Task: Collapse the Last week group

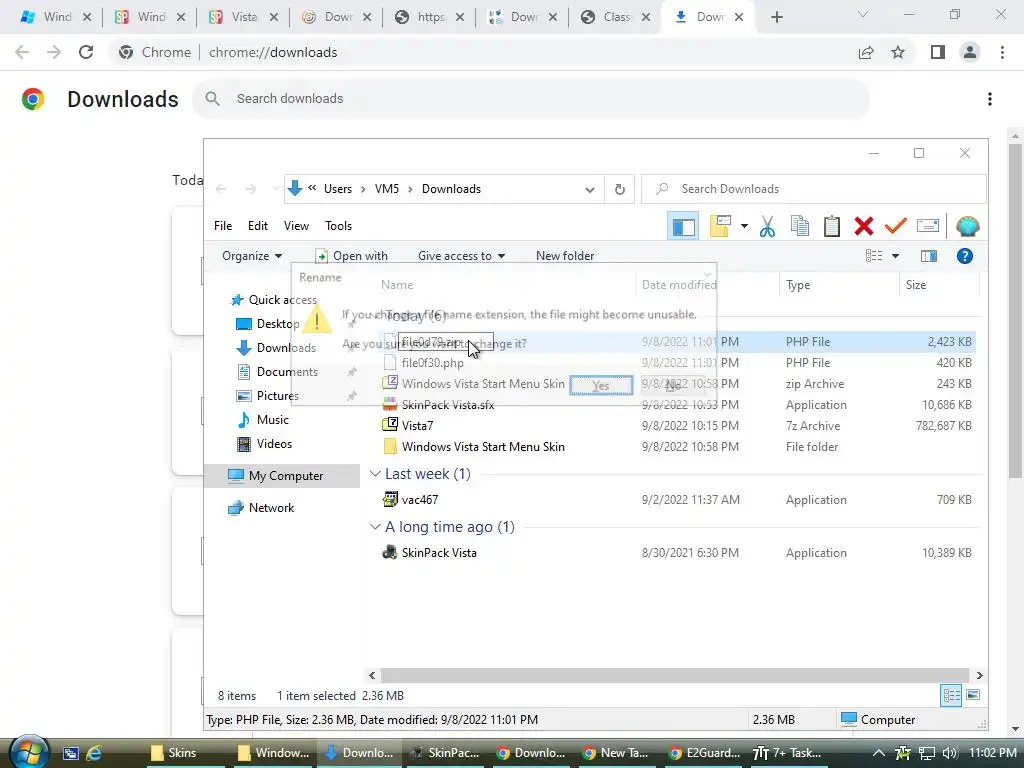Action: (375, 474)
